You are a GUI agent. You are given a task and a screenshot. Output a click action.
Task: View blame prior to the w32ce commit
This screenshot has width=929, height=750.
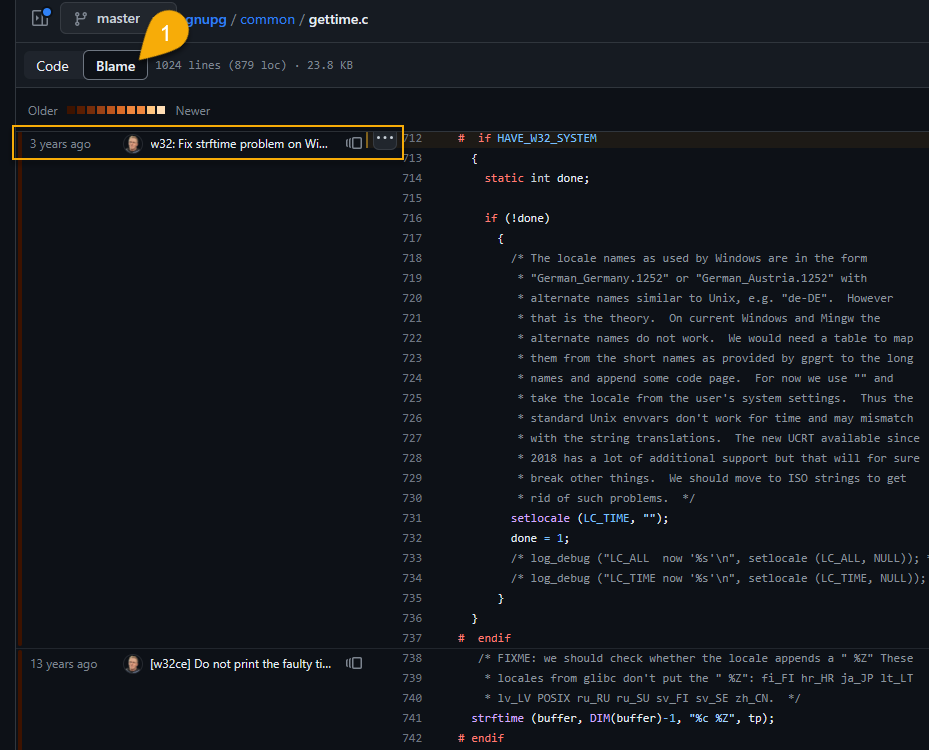click(x=354, y=664)
